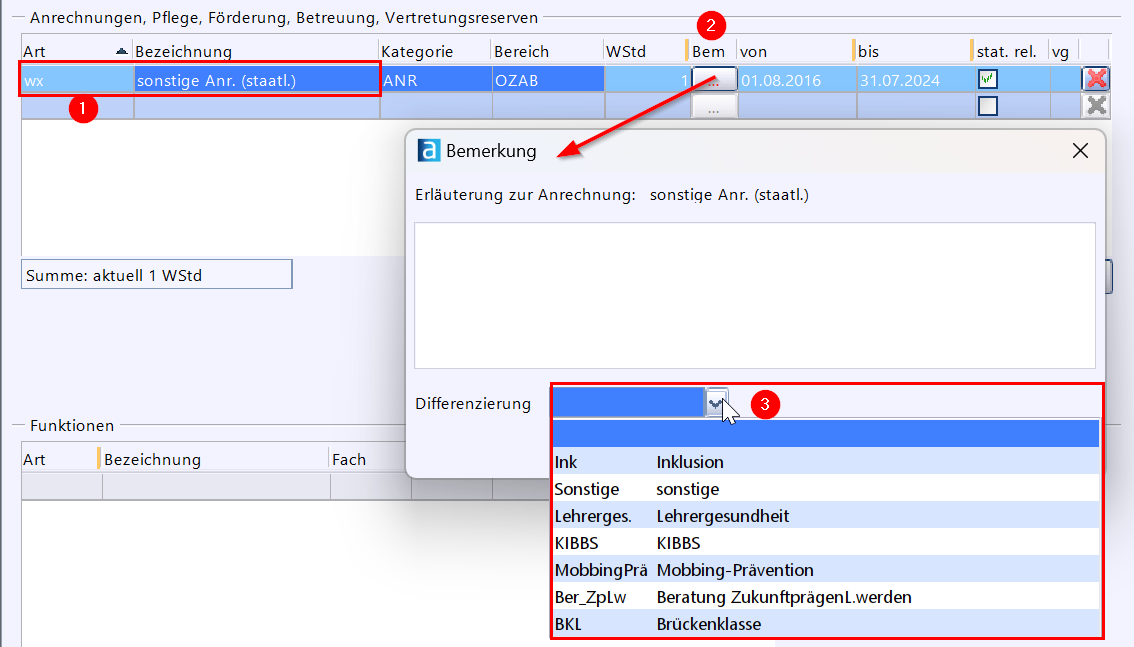Select 'Inklusion' from the Differenzierung list
Image resolution: width=1134 pixels, height=647 pixels.
tap(825, 462)
